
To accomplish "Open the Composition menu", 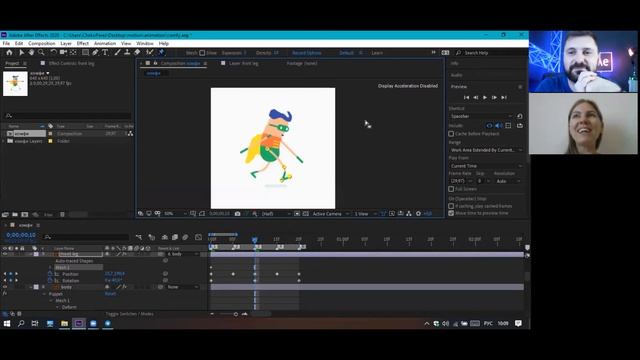I will click(42, 43).
